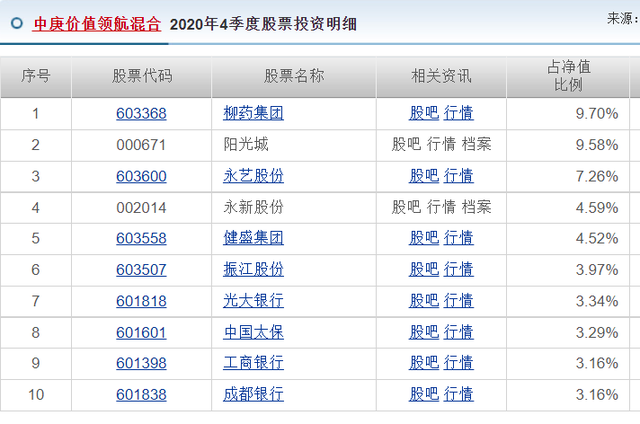Open 中国太保 stock page

(x=253, y=333)
